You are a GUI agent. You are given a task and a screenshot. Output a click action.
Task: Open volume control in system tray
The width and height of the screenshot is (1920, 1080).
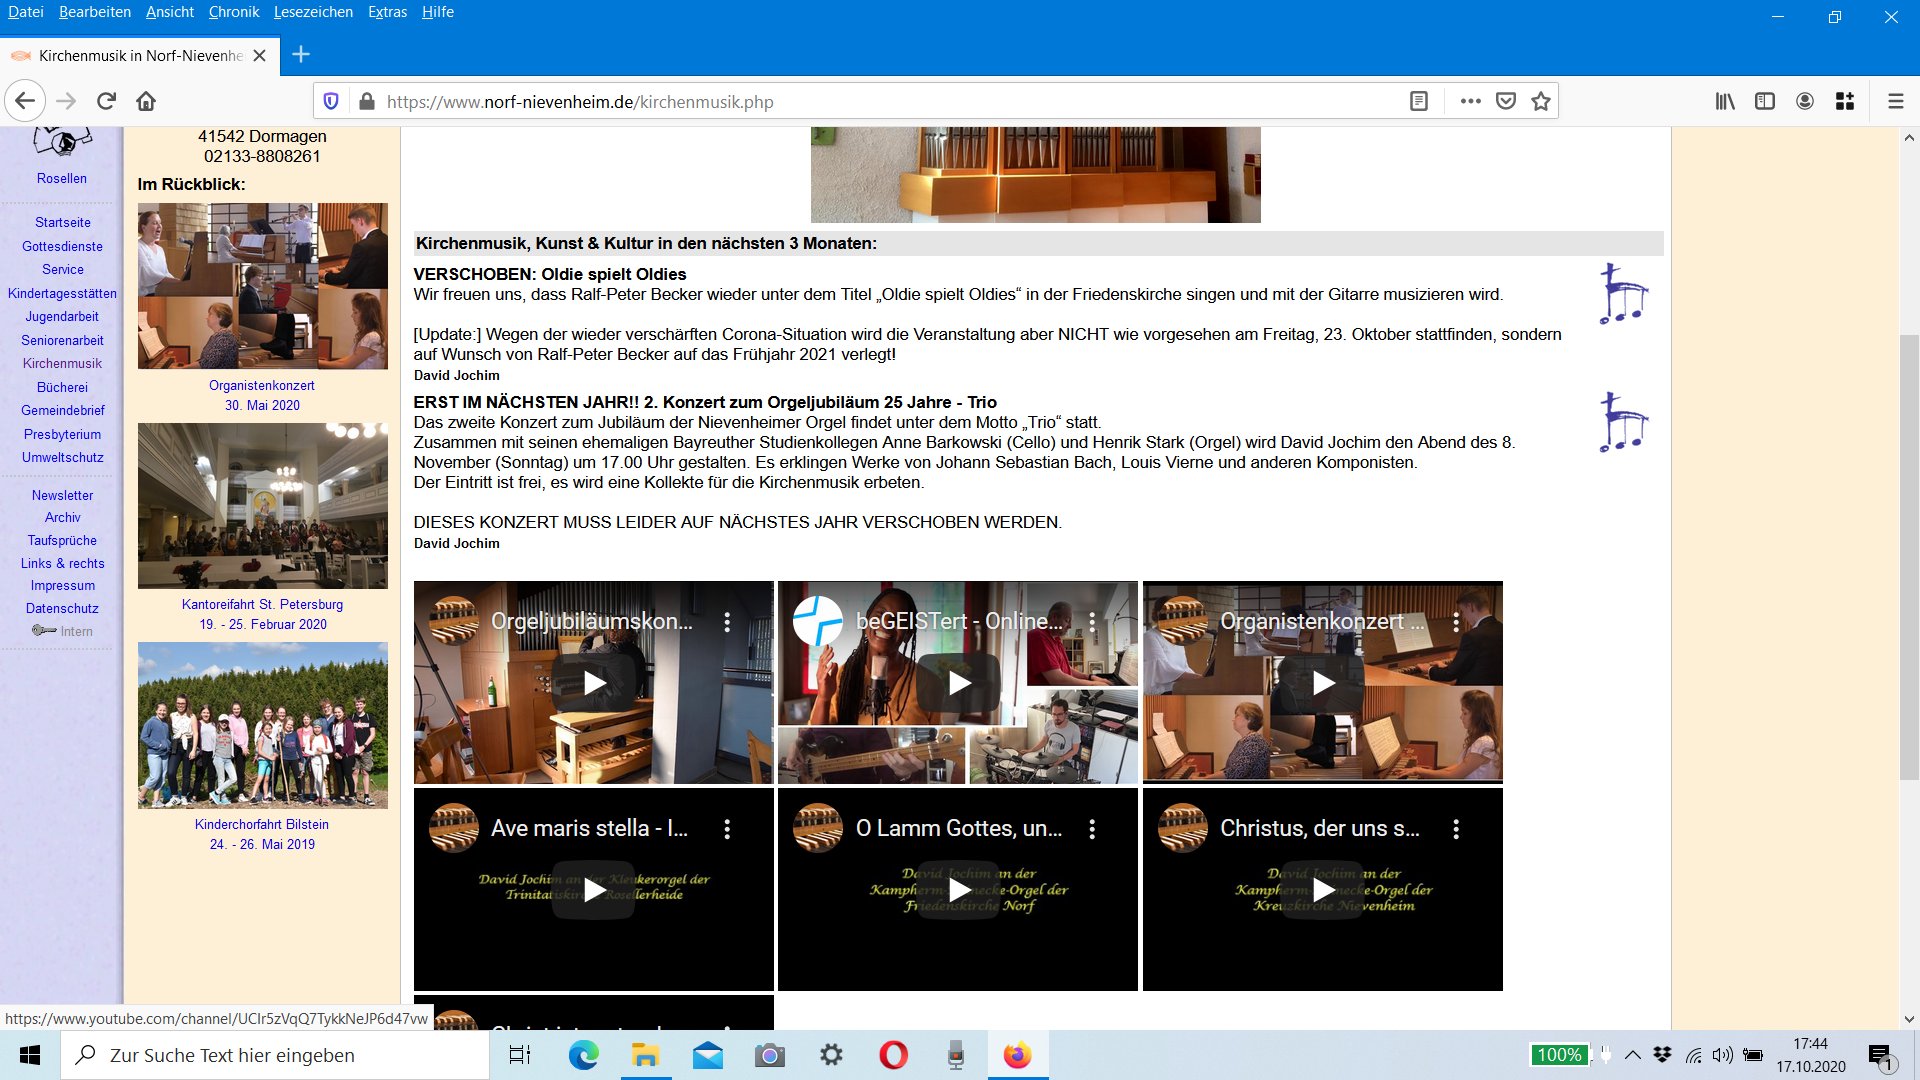tap(1722, 1055)
